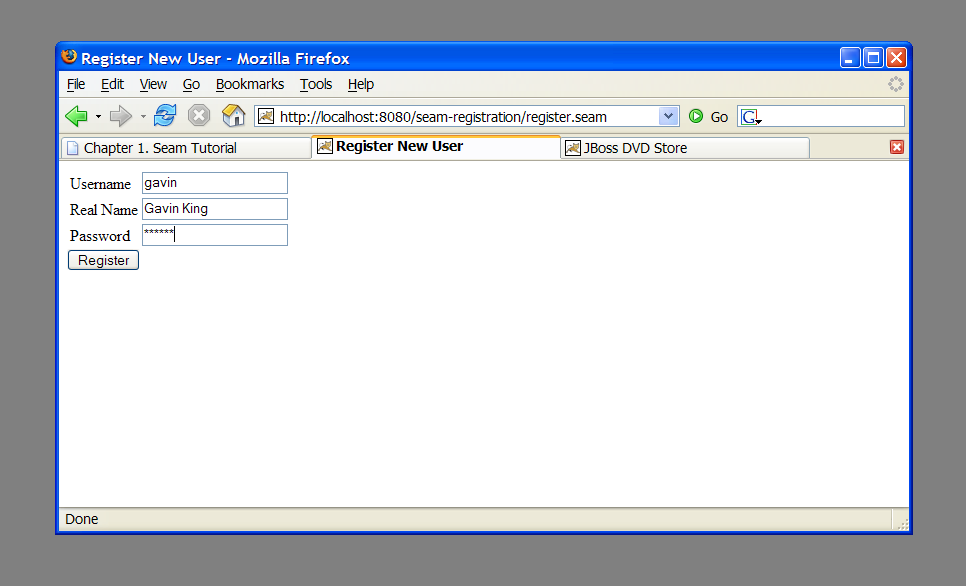Click the Real Name text field
The image size is (966, 586).
[x=215, y=209]
